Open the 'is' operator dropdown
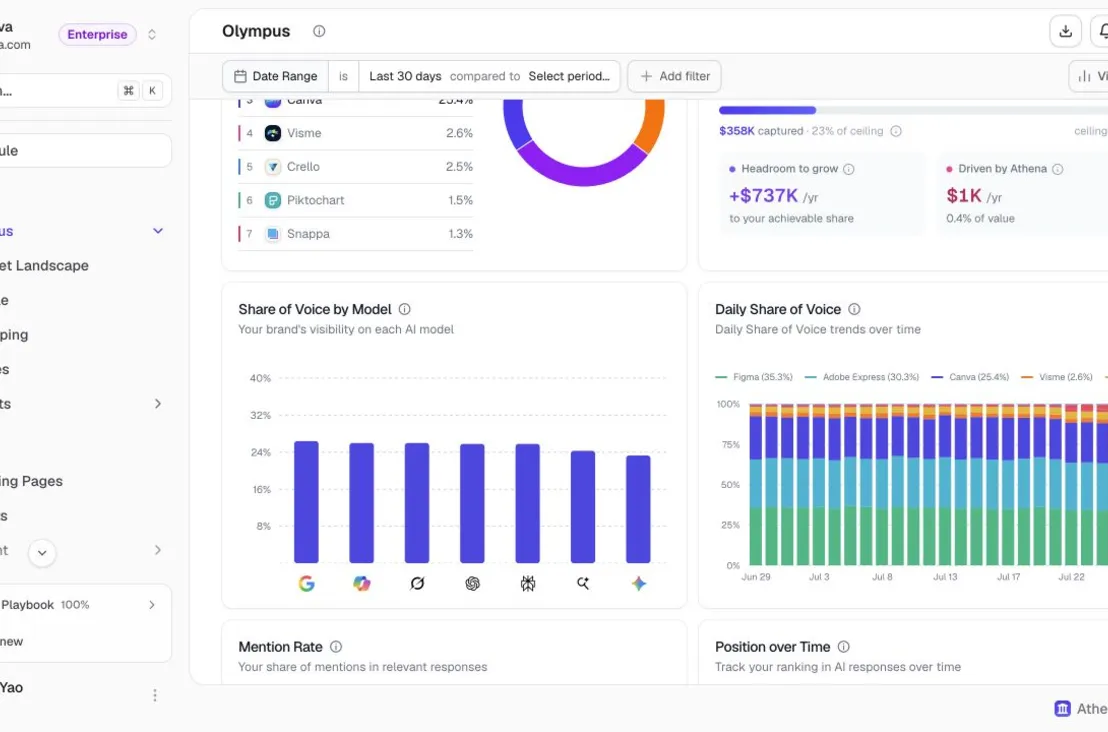Viewport: 1108px width, 732px height. click(x=343, y=76)
